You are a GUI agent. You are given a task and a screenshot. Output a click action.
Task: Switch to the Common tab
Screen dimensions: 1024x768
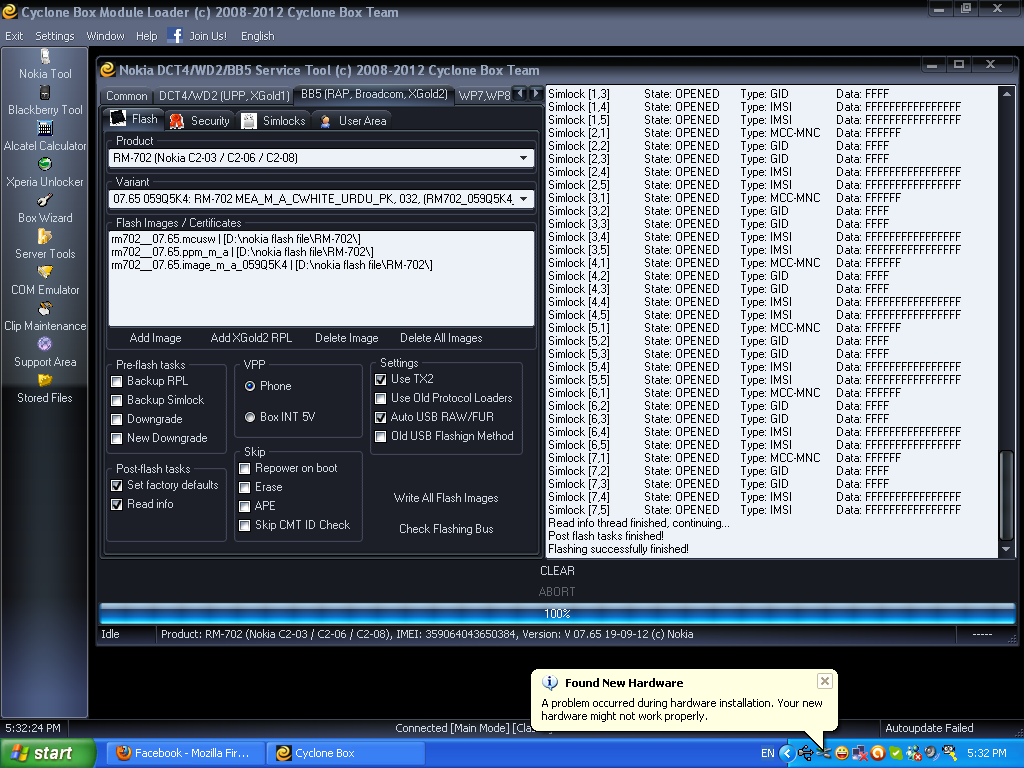127,96
